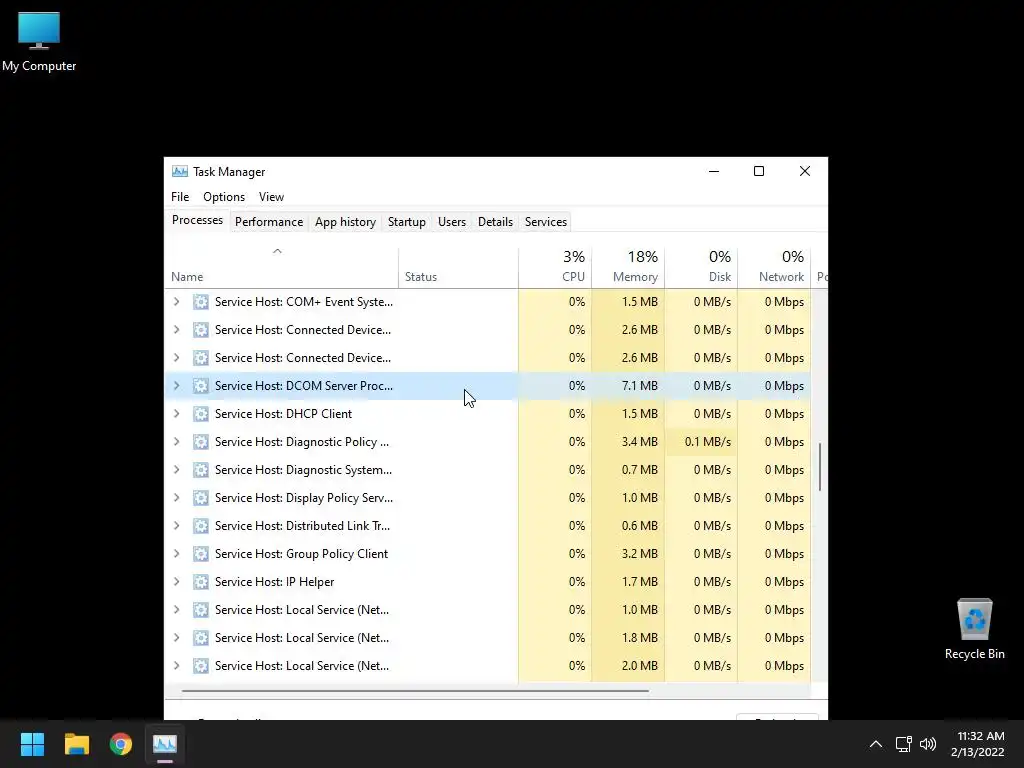Click the gear icon of COM+ Event System row
The width and height of the screenshot is (1024, 768).
point(200,302)
